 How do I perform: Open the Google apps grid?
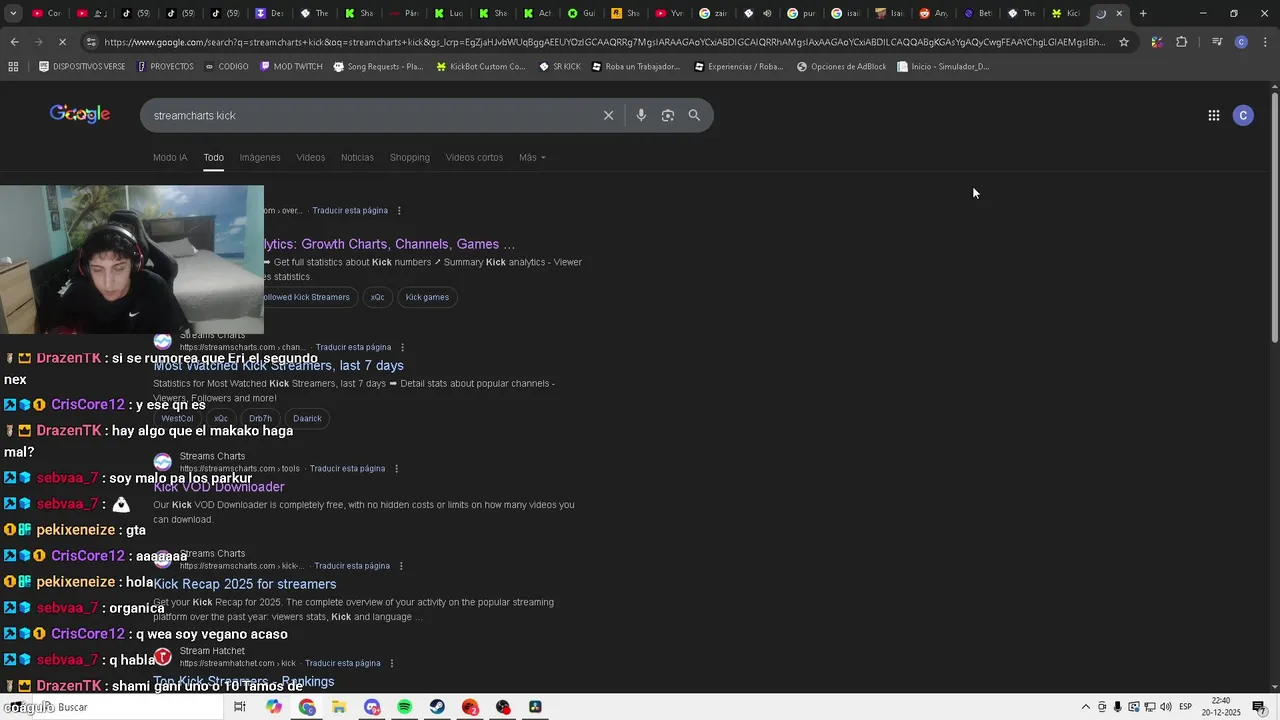[1213, 115]
